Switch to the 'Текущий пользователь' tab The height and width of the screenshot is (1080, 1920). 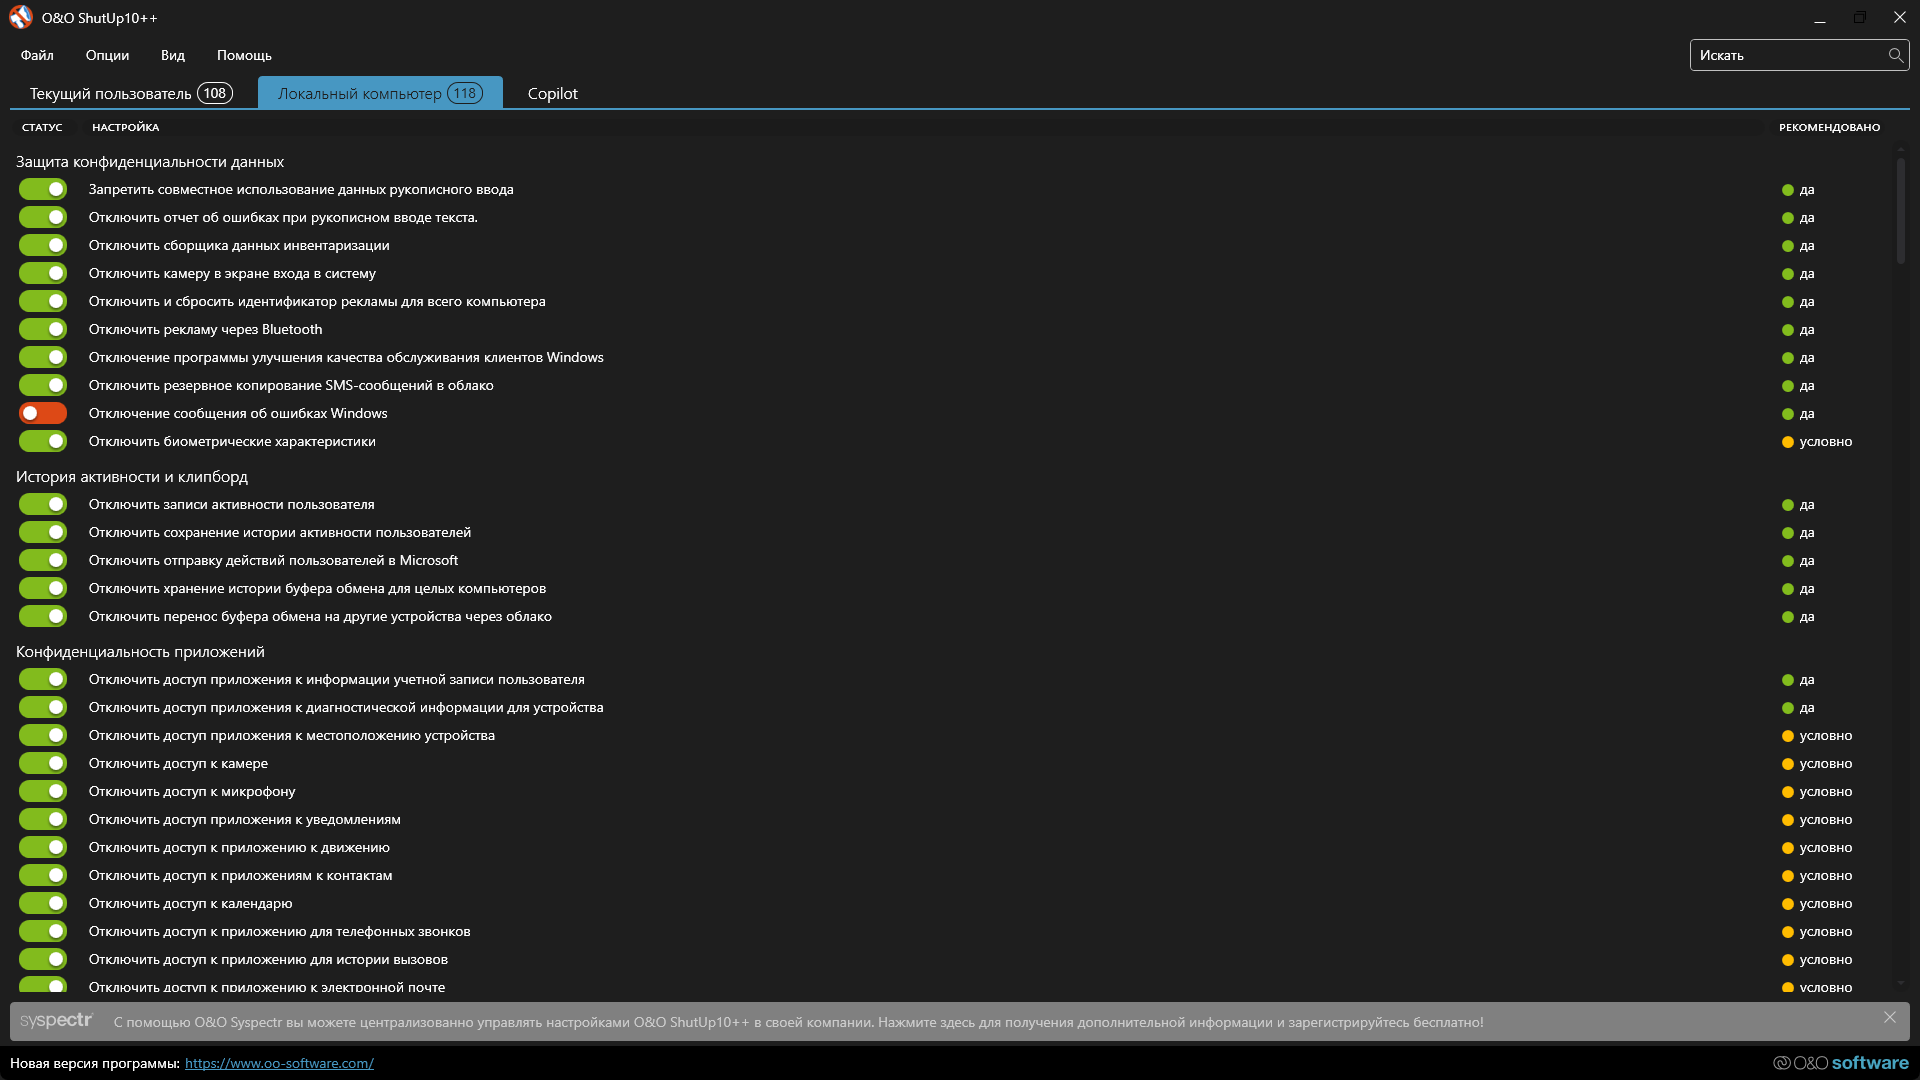(130, 93)
